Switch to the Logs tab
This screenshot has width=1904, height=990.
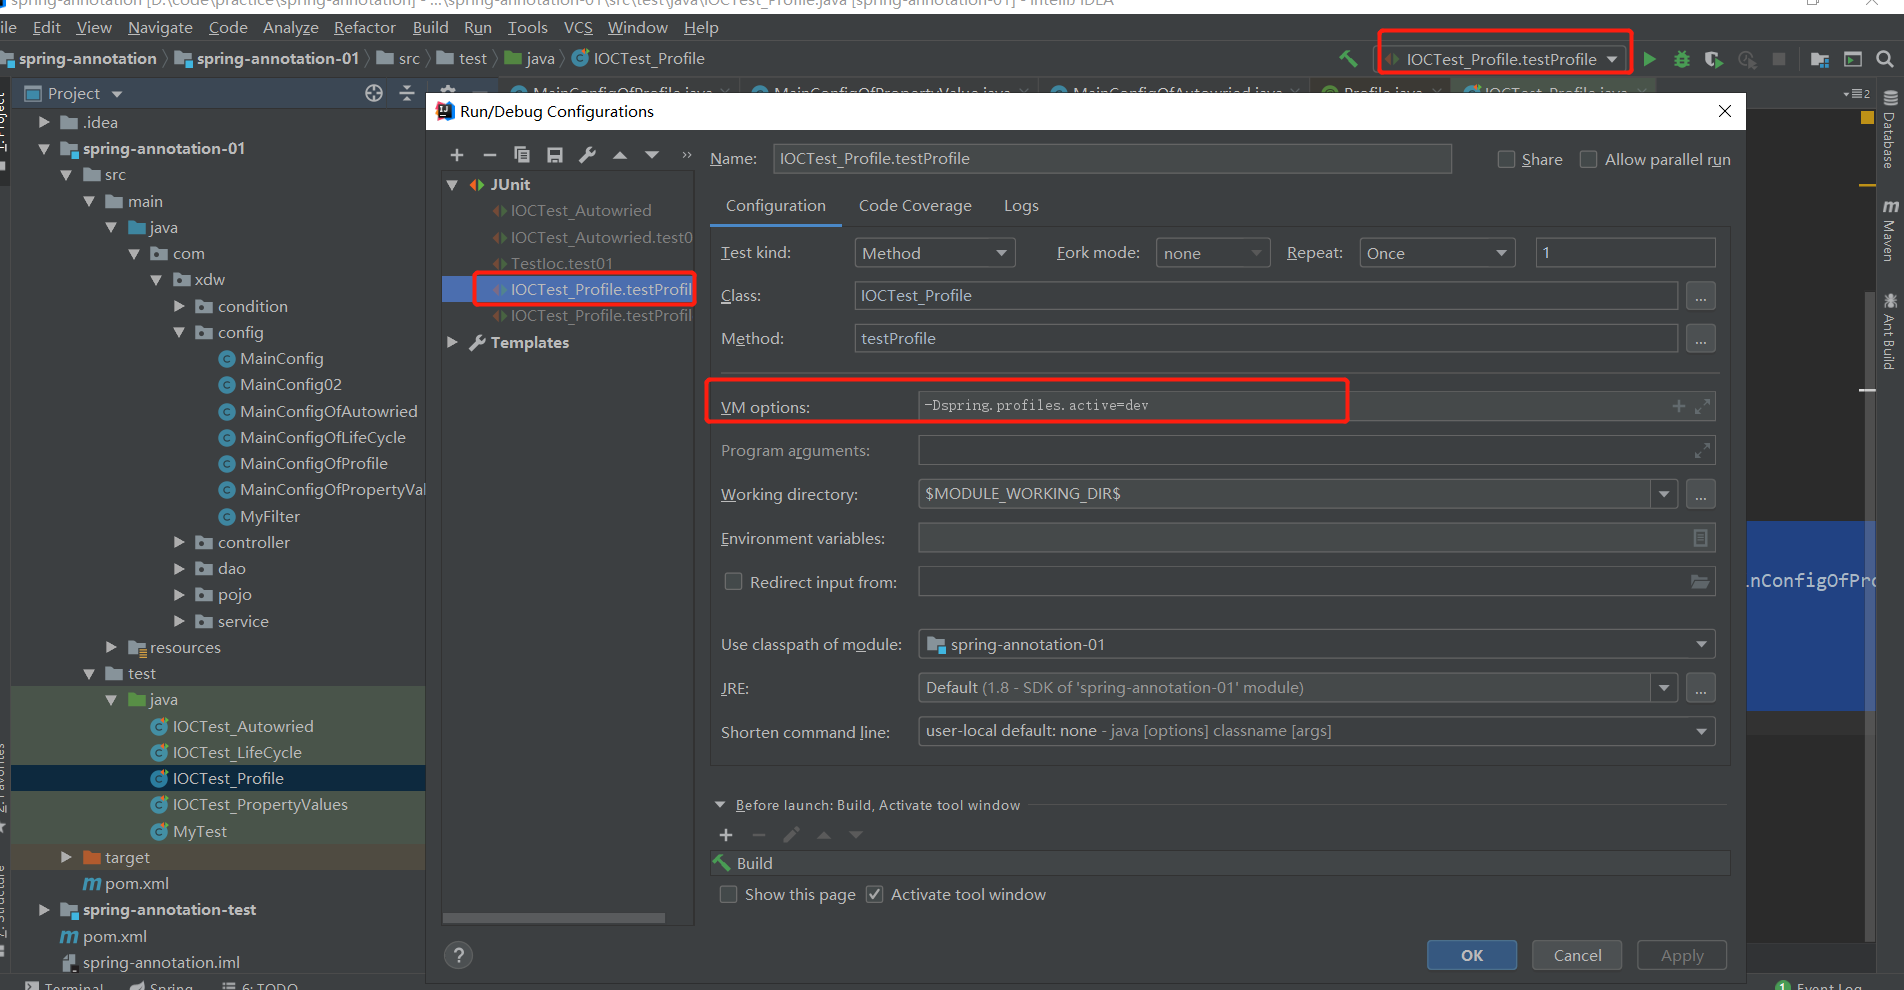point(1021,206)
